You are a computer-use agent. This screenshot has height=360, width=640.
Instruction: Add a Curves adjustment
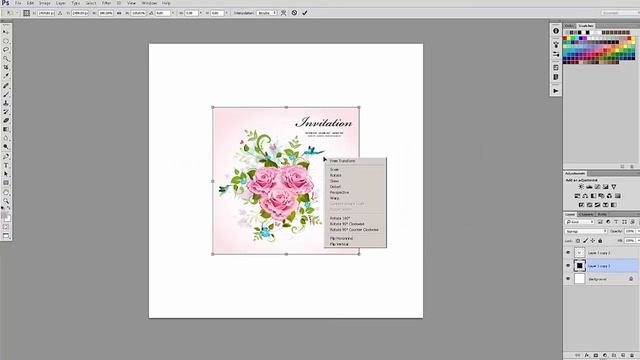[598, 187]
